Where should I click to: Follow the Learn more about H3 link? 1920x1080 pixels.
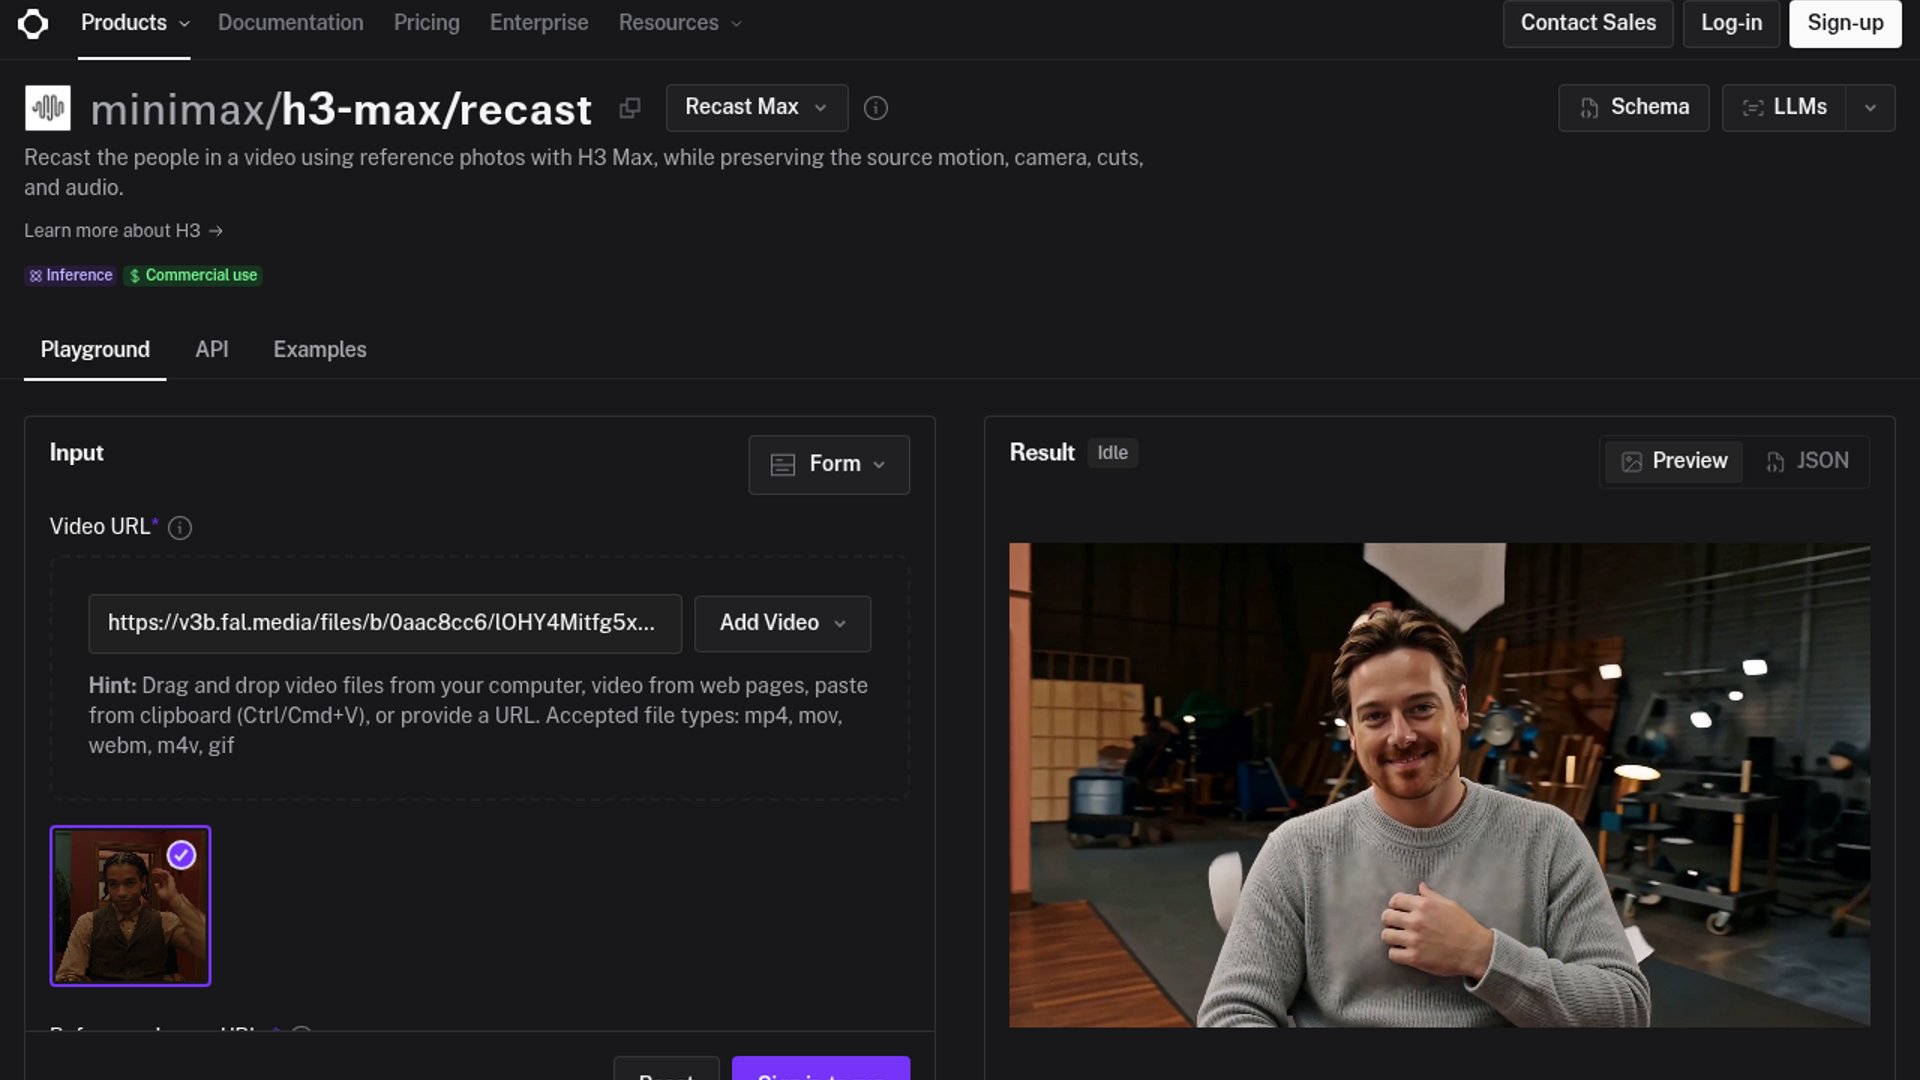point(123,231)
